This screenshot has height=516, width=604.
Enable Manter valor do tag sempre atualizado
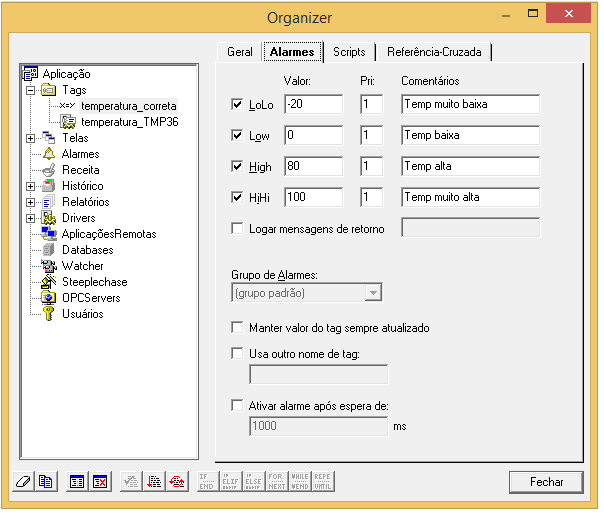[237, 327]
